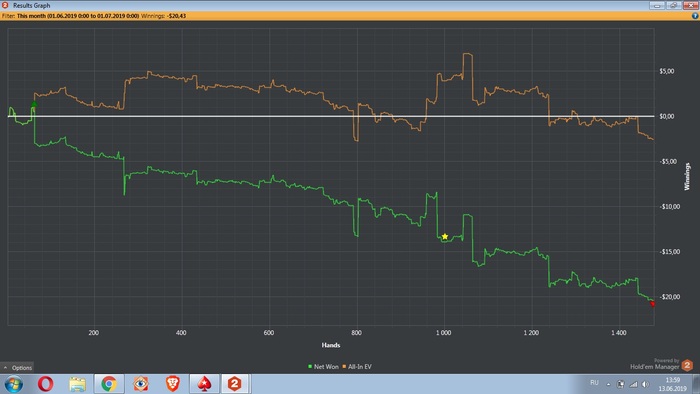Show hidden tray icons arrow

coord(608,384)
